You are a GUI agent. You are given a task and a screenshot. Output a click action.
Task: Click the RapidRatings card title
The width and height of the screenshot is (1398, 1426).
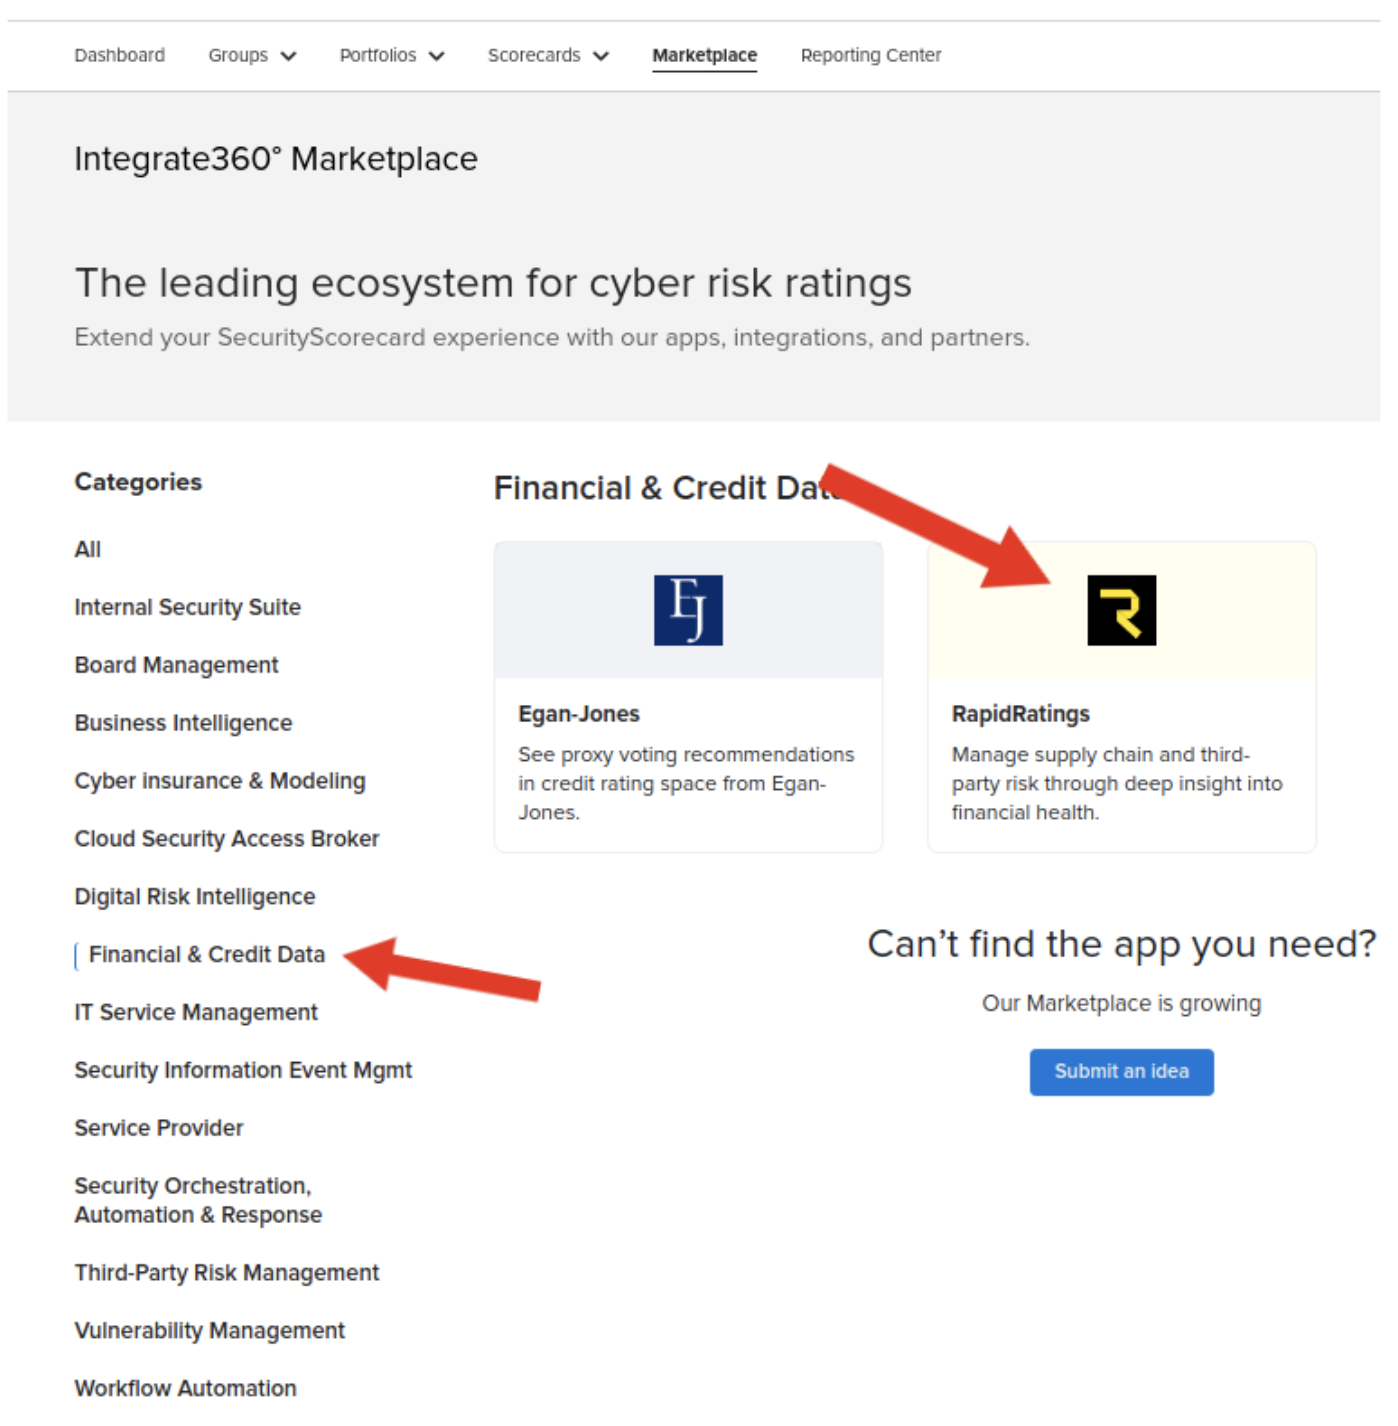(1021, 714)
